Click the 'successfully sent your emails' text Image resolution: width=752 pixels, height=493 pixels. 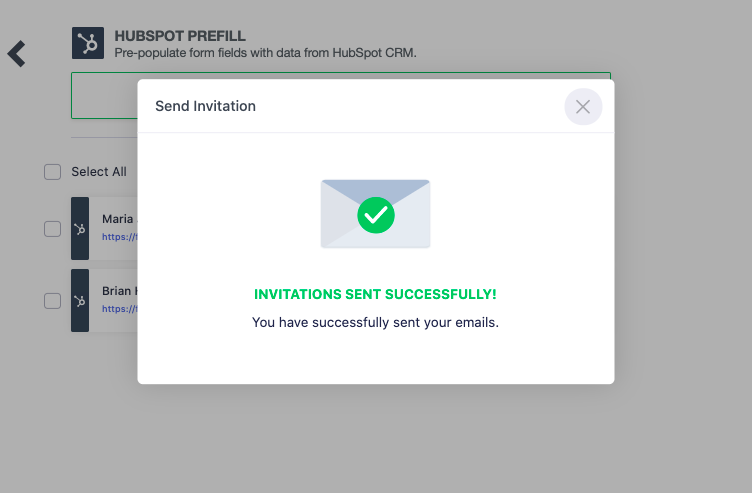pos(375,322)
